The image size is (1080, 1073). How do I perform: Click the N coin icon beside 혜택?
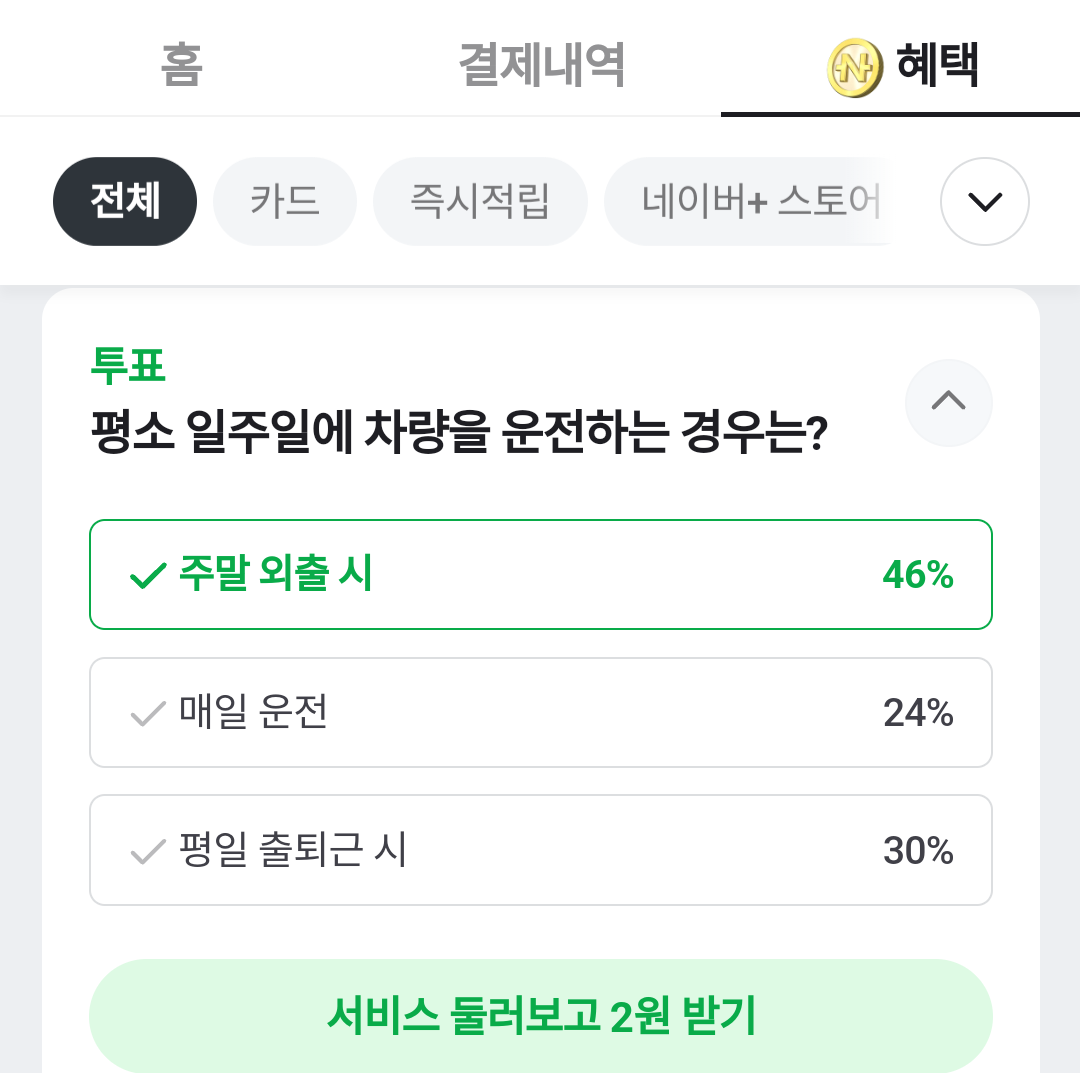[855, 68]
